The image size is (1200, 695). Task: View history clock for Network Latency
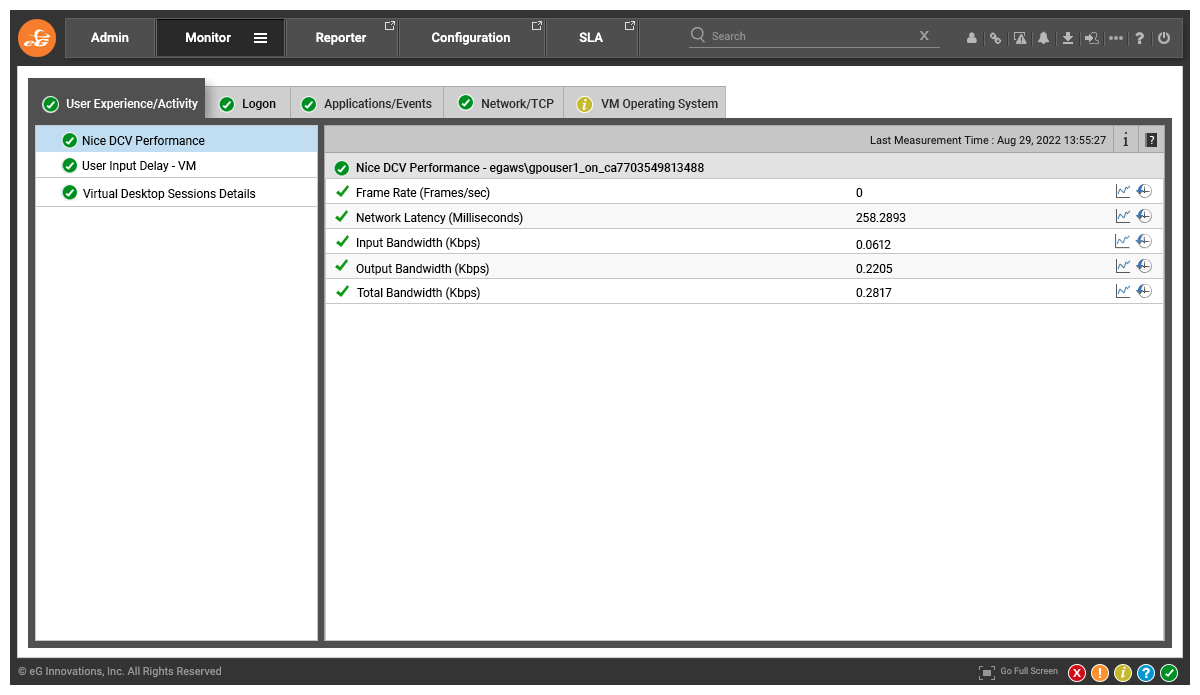[1144, 216]
